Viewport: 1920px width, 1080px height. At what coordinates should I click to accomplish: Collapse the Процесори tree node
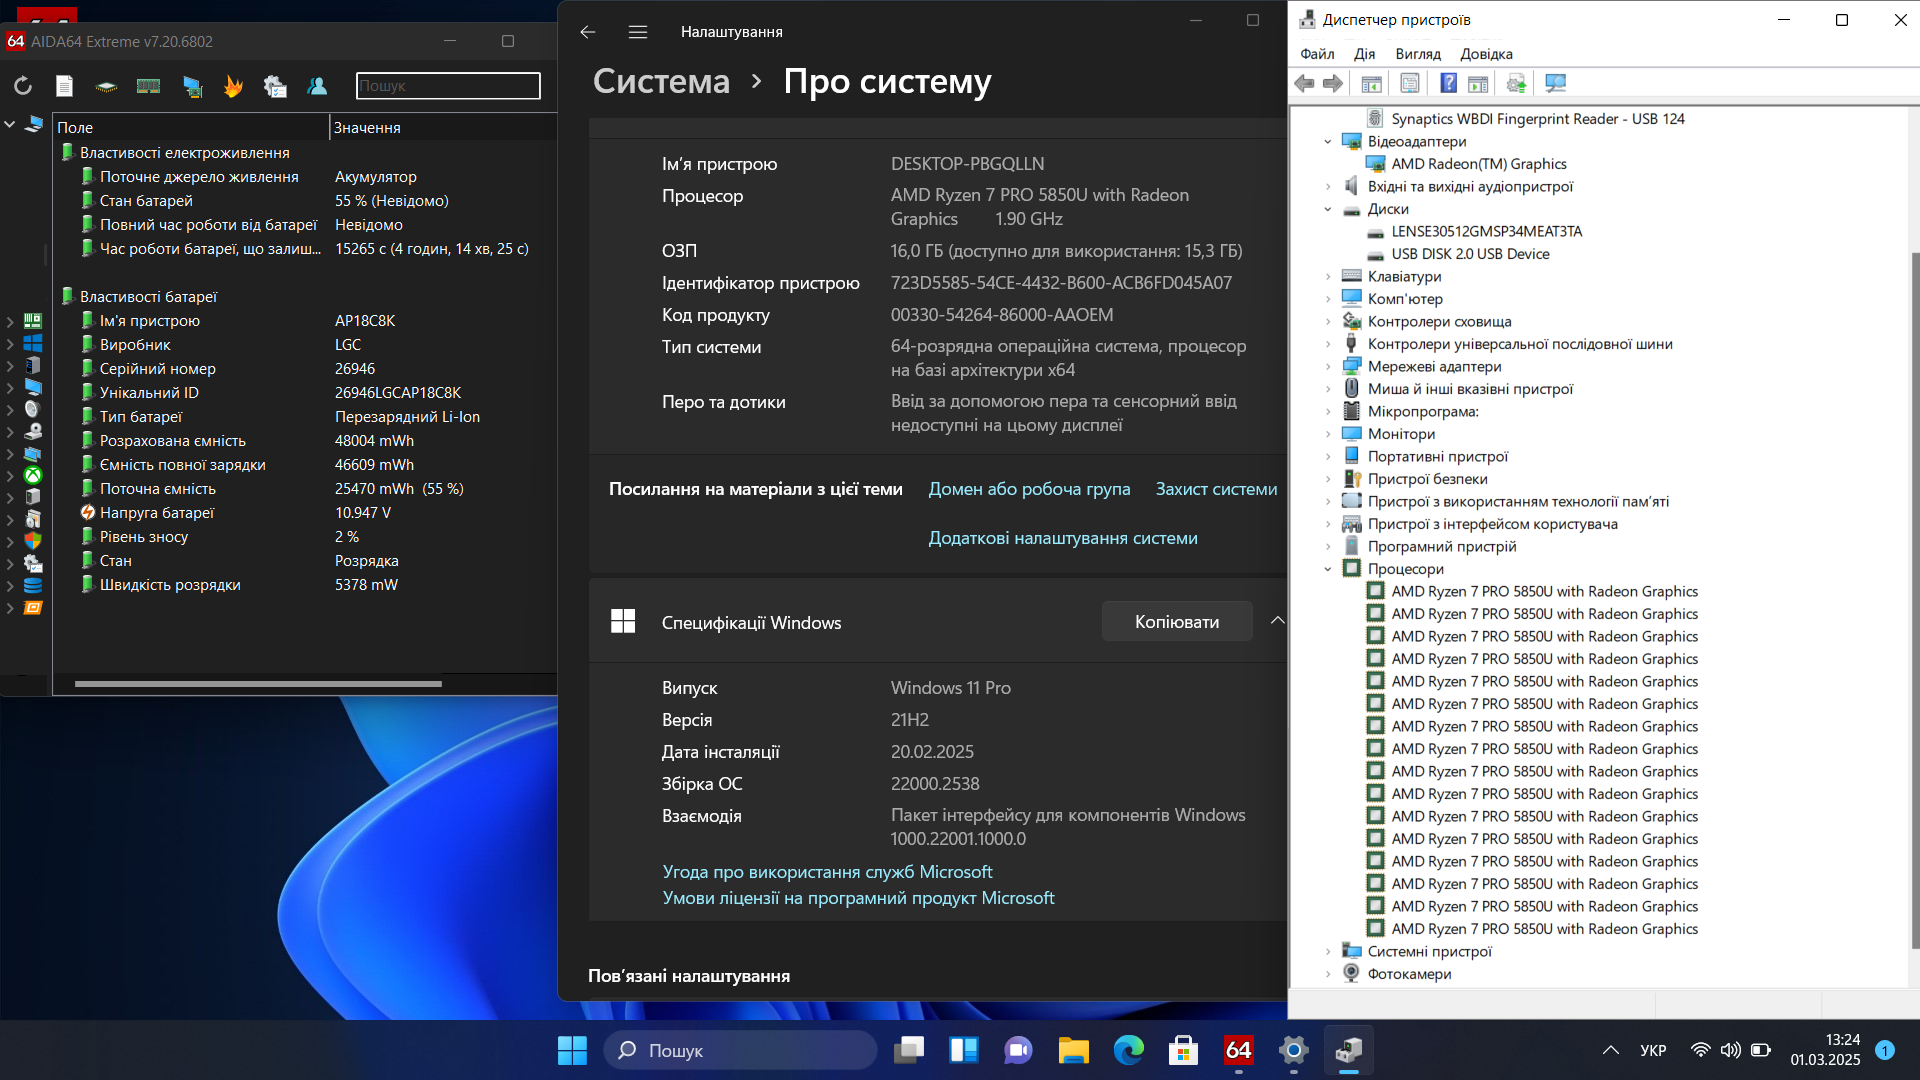[x=1328, y=569]
